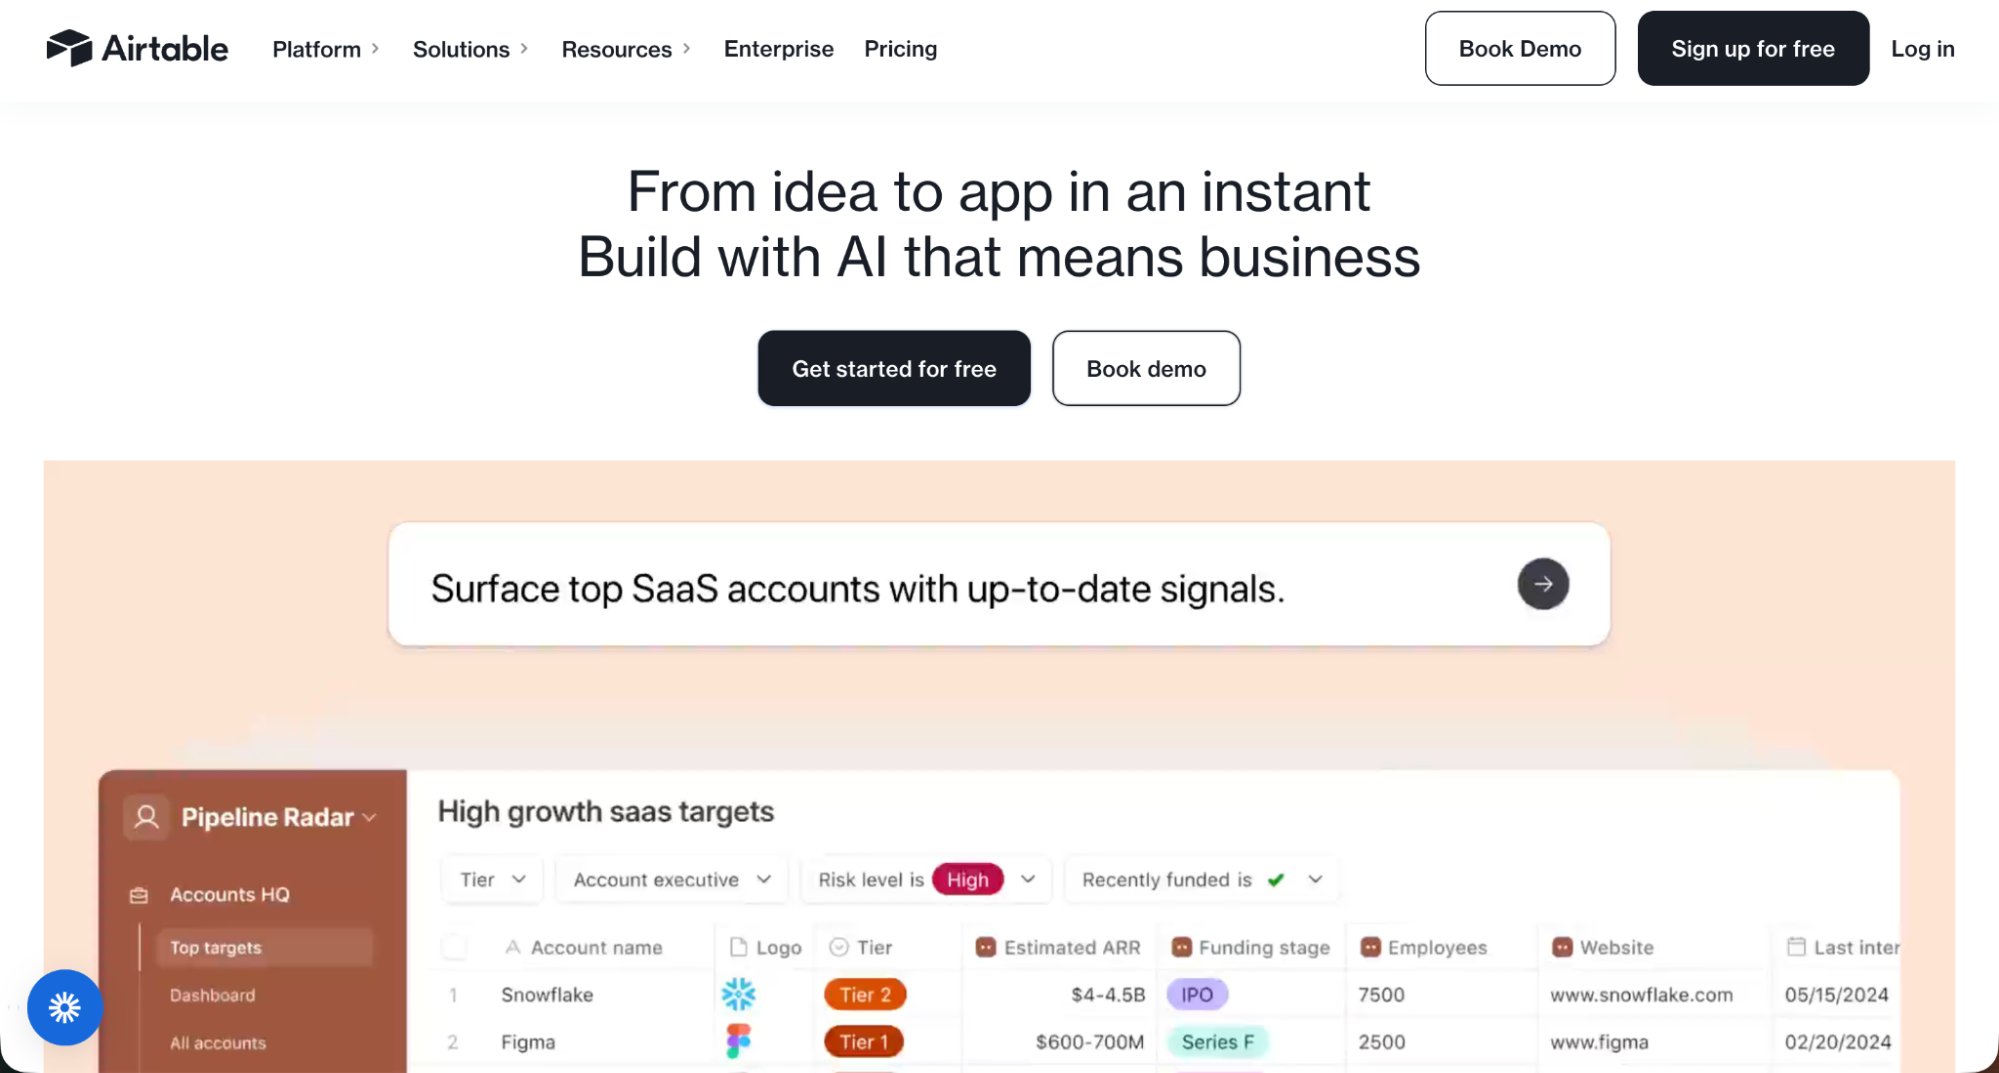Viewport: 1999px width, 1073px height.
Task: Toggle the green checkmark in Recently funded filter
Action: (1276, 879)
